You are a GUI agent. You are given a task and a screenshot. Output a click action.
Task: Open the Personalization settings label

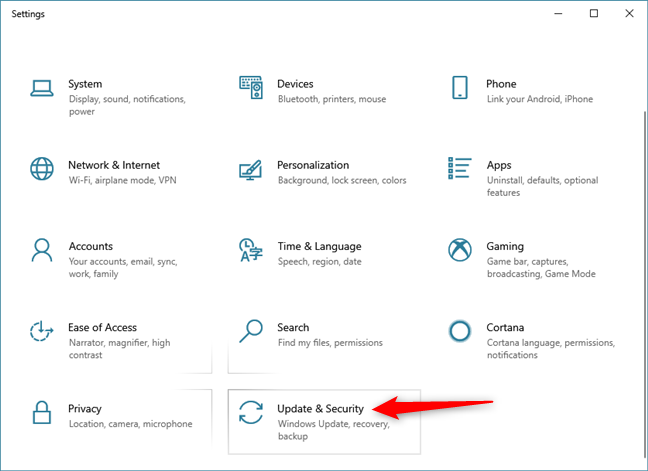click(313, 166)
